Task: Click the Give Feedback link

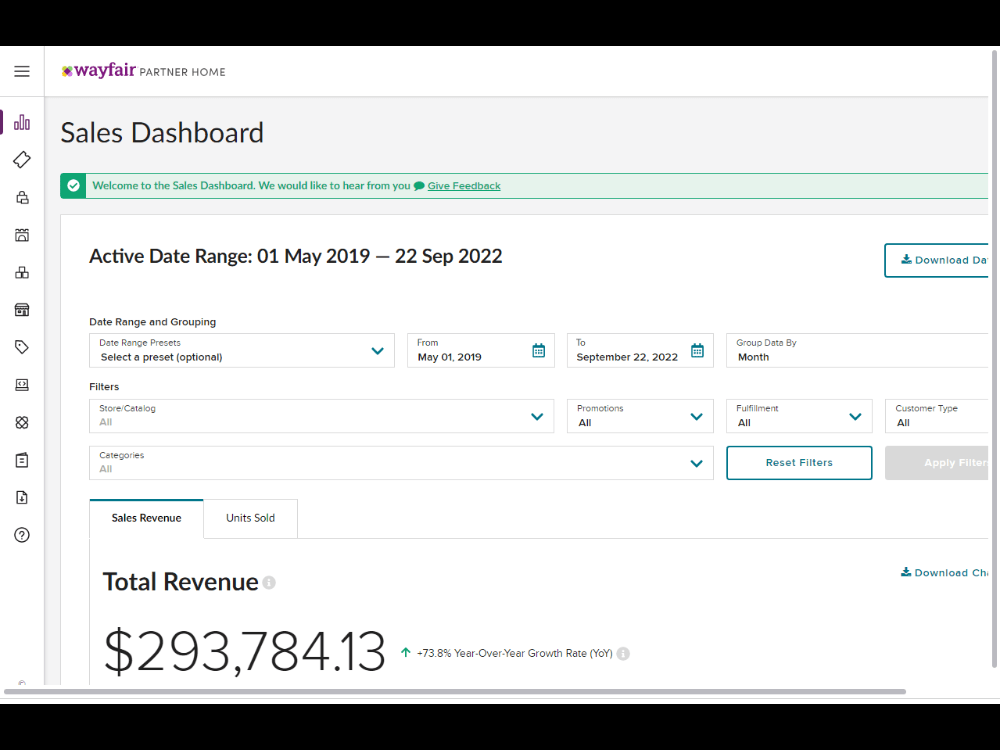Action: (x=464, y=186)
